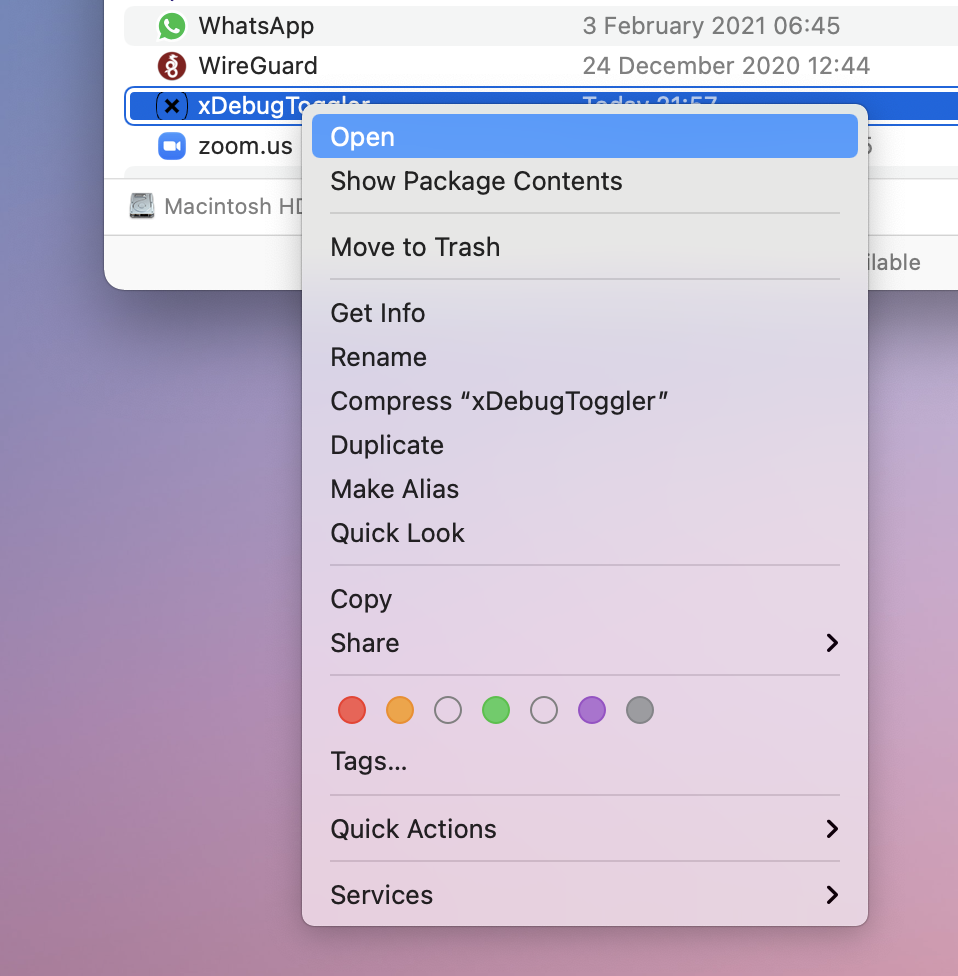958x976 pixels.
Task: Expand the Services submenu arrow
Action: click(832, 895)
